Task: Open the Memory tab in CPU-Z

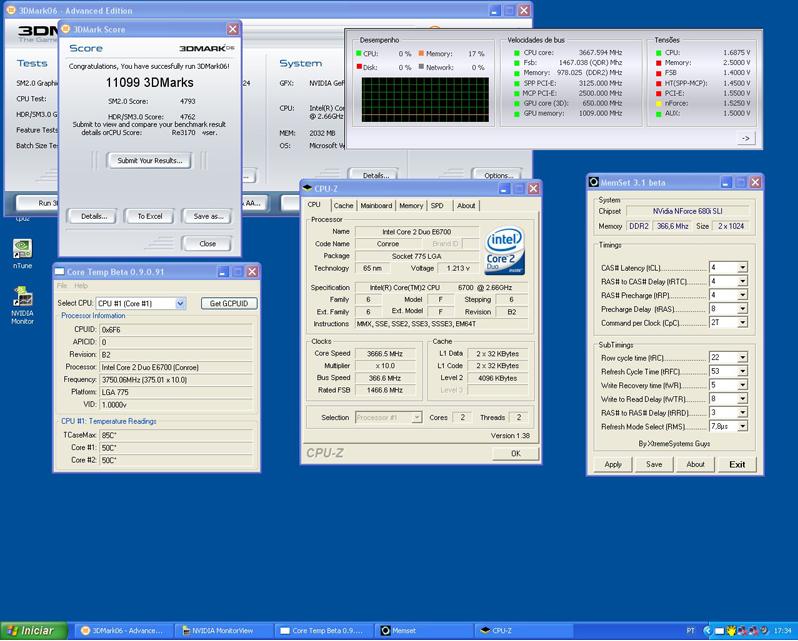Action: (411, 206)
